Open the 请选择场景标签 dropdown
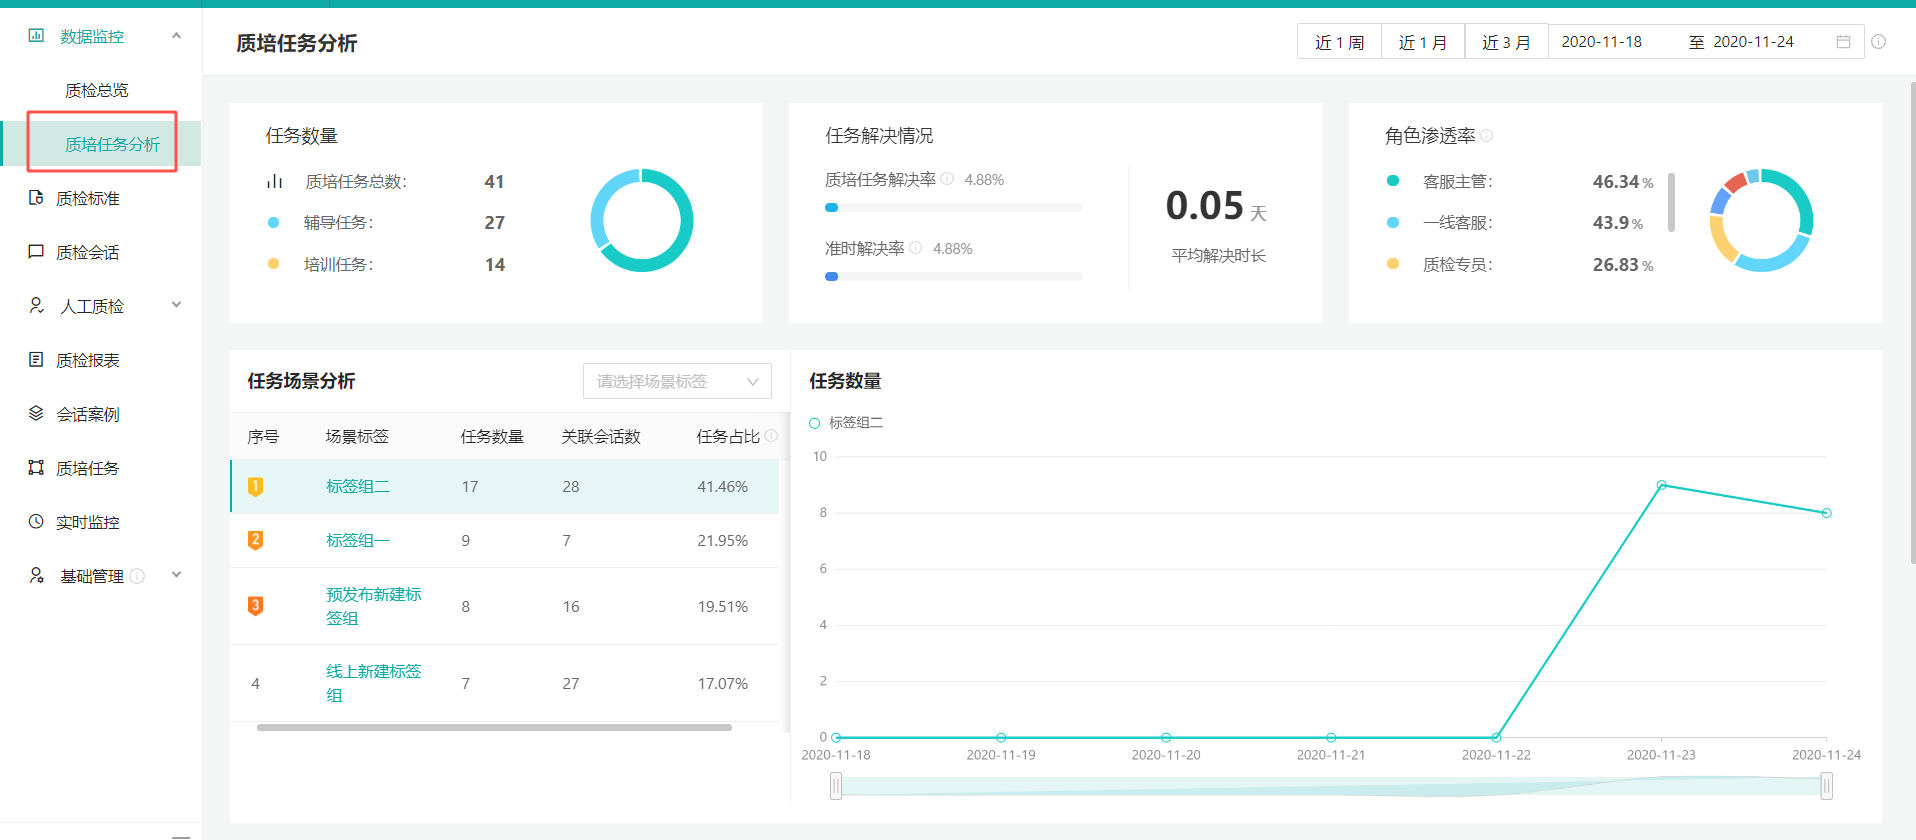1916x840 pixels. click(677, 381)
